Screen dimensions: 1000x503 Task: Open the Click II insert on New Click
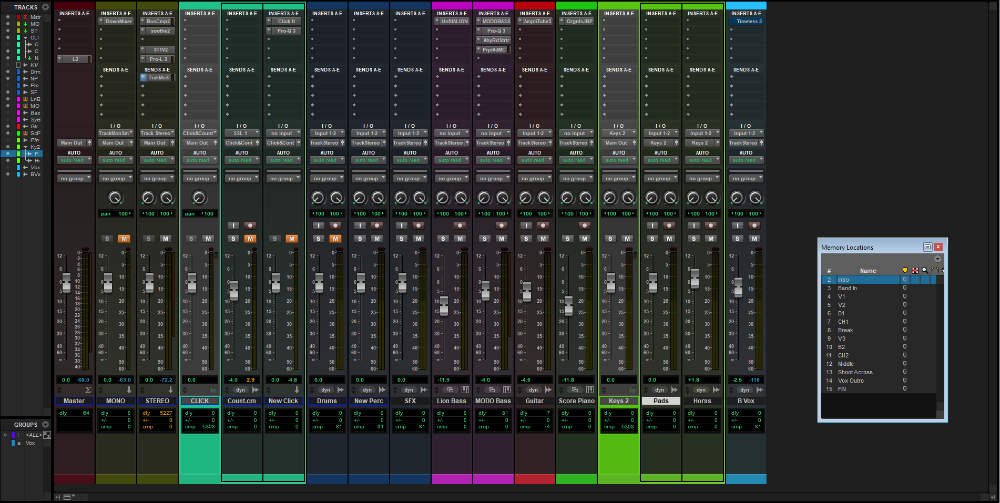tap(285, 21)
